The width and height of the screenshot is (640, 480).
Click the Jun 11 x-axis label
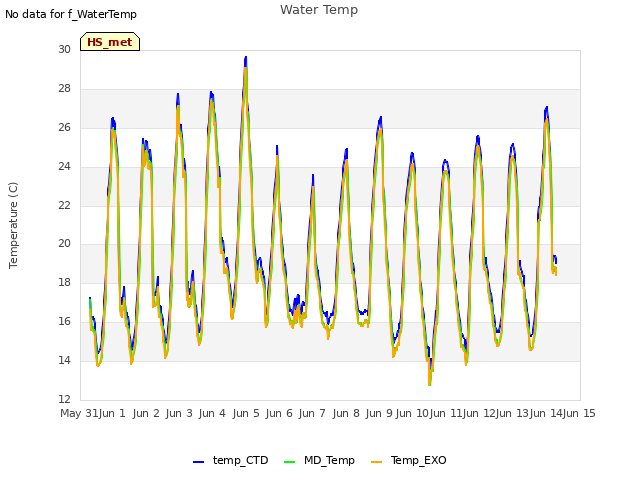click(445, 413)
